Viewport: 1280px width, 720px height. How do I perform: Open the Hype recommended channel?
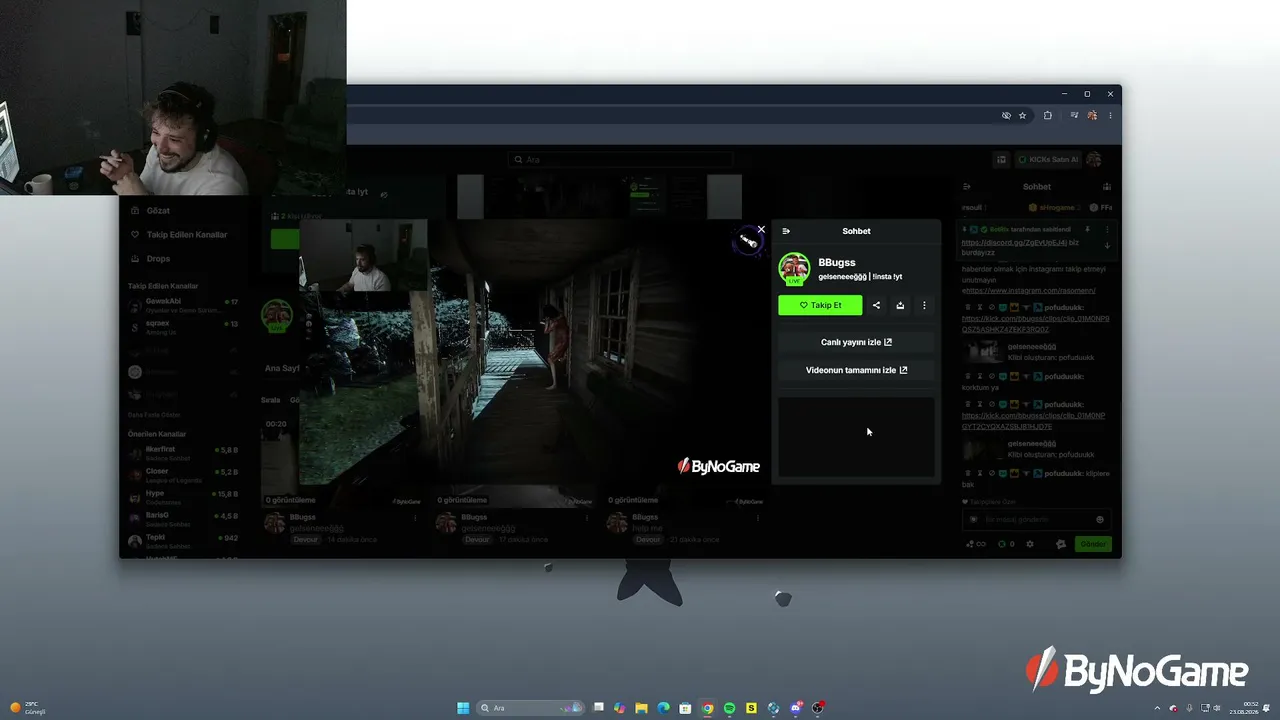(x=183, y=496)
